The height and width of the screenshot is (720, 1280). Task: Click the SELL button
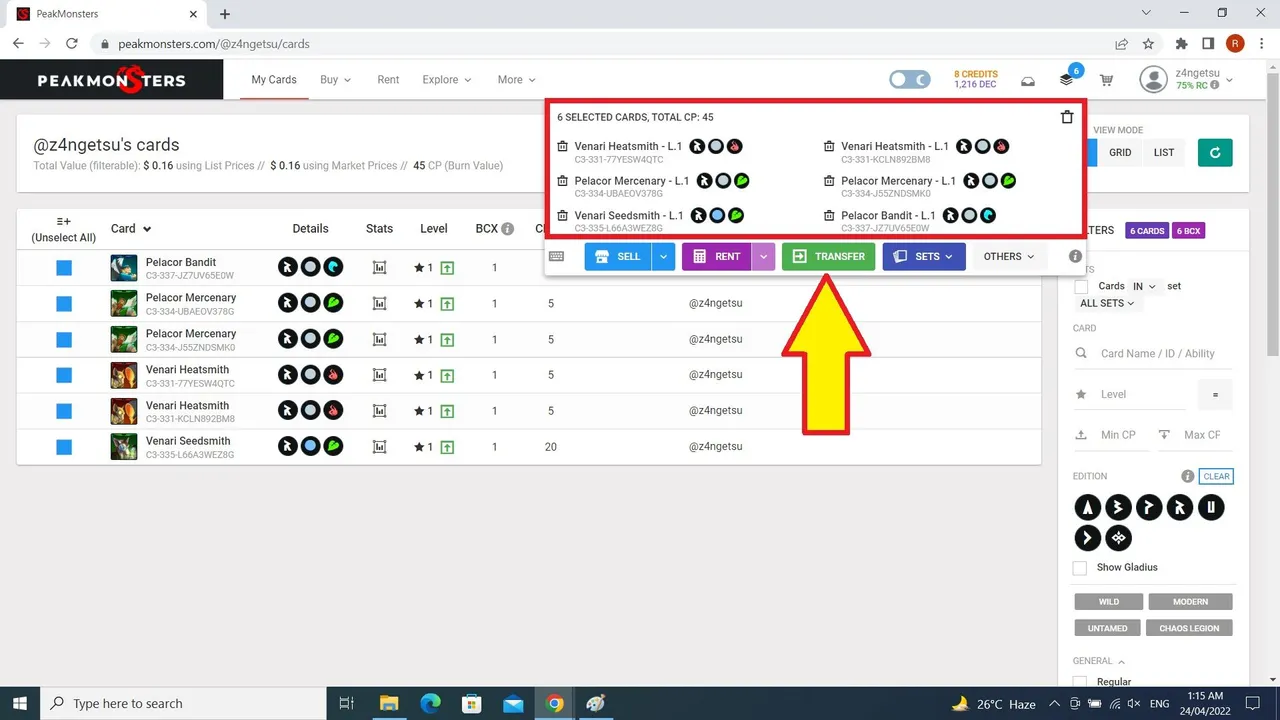[618, 257]
